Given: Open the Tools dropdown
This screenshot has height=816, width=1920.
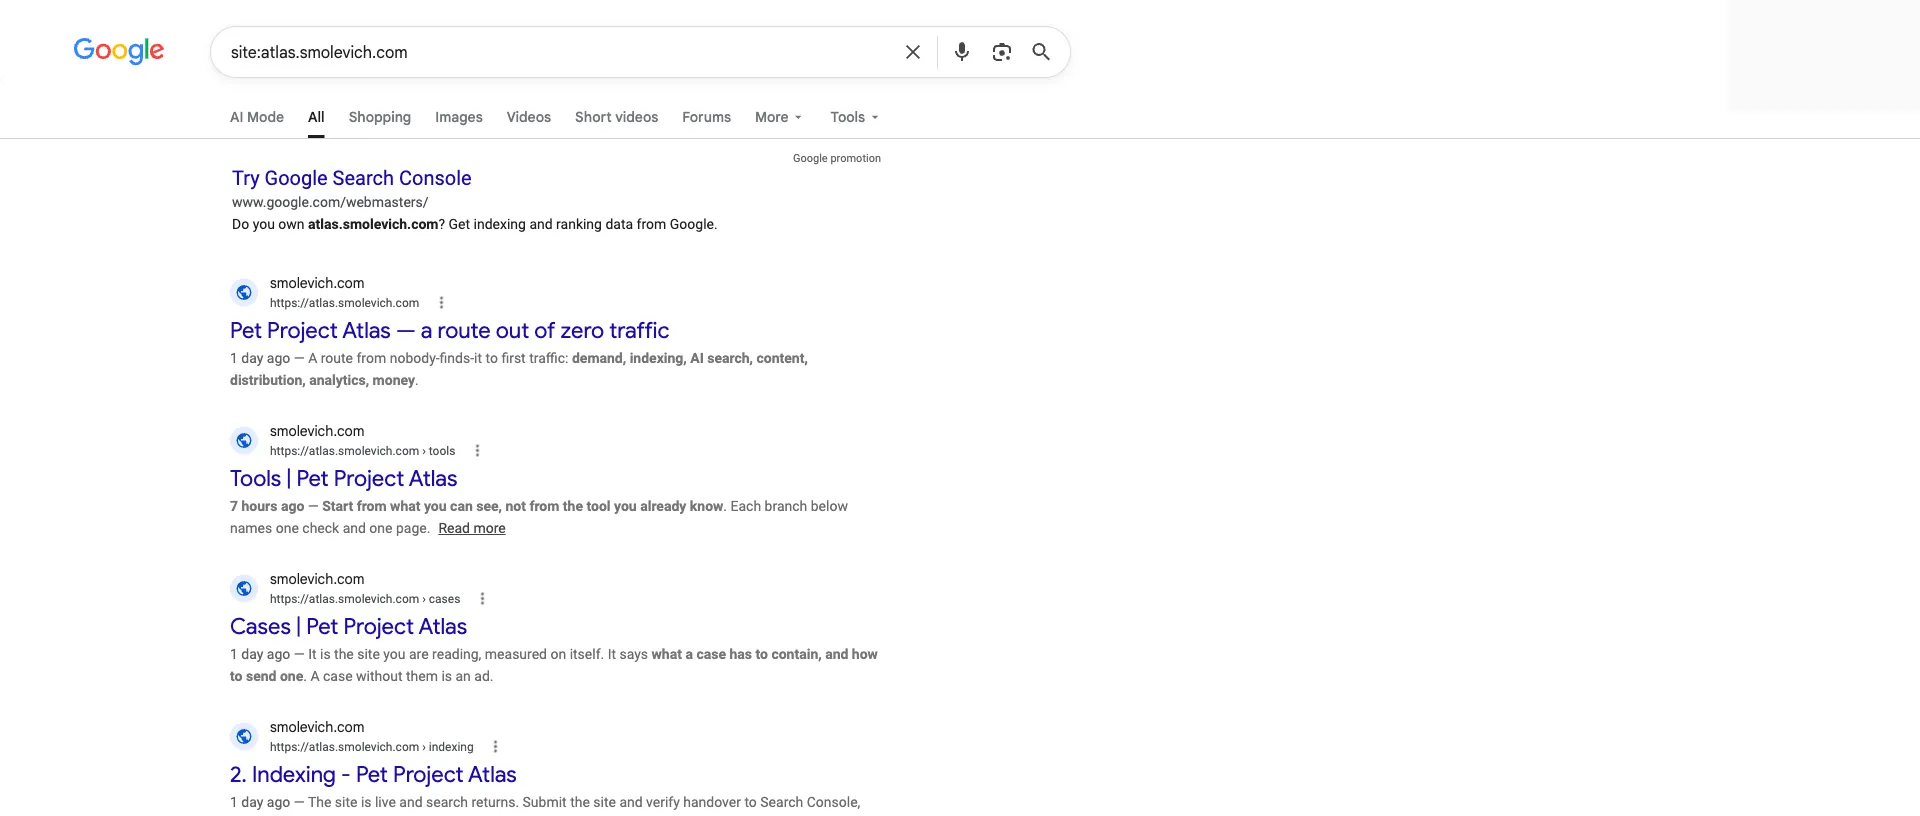Looking at the screenshot, I should 854,117.
